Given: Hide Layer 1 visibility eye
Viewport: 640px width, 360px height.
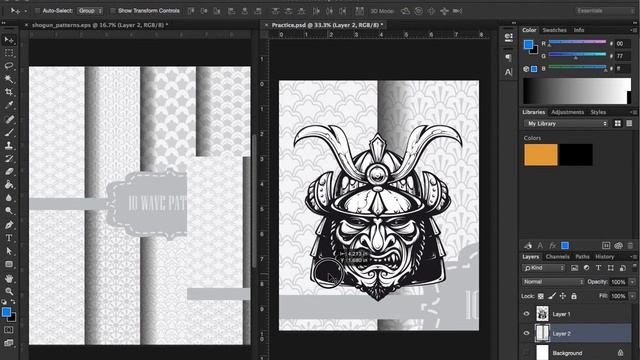Looking at the screenshot, I should (x=527, y=314).
